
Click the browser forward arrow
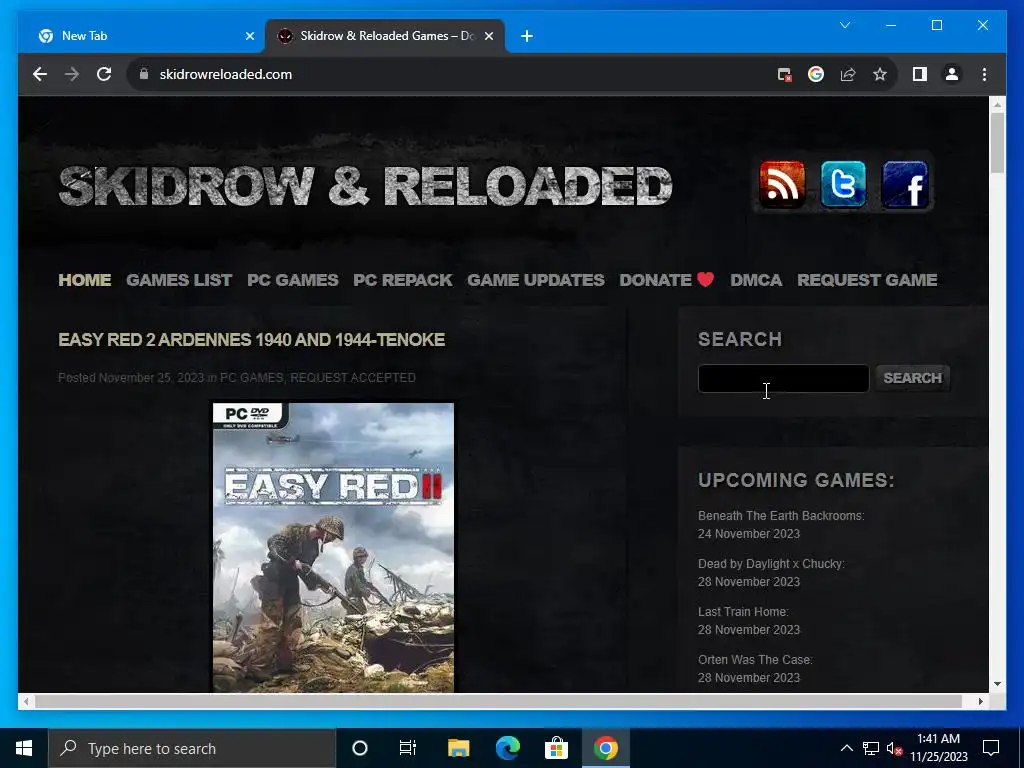pos(72,74)
